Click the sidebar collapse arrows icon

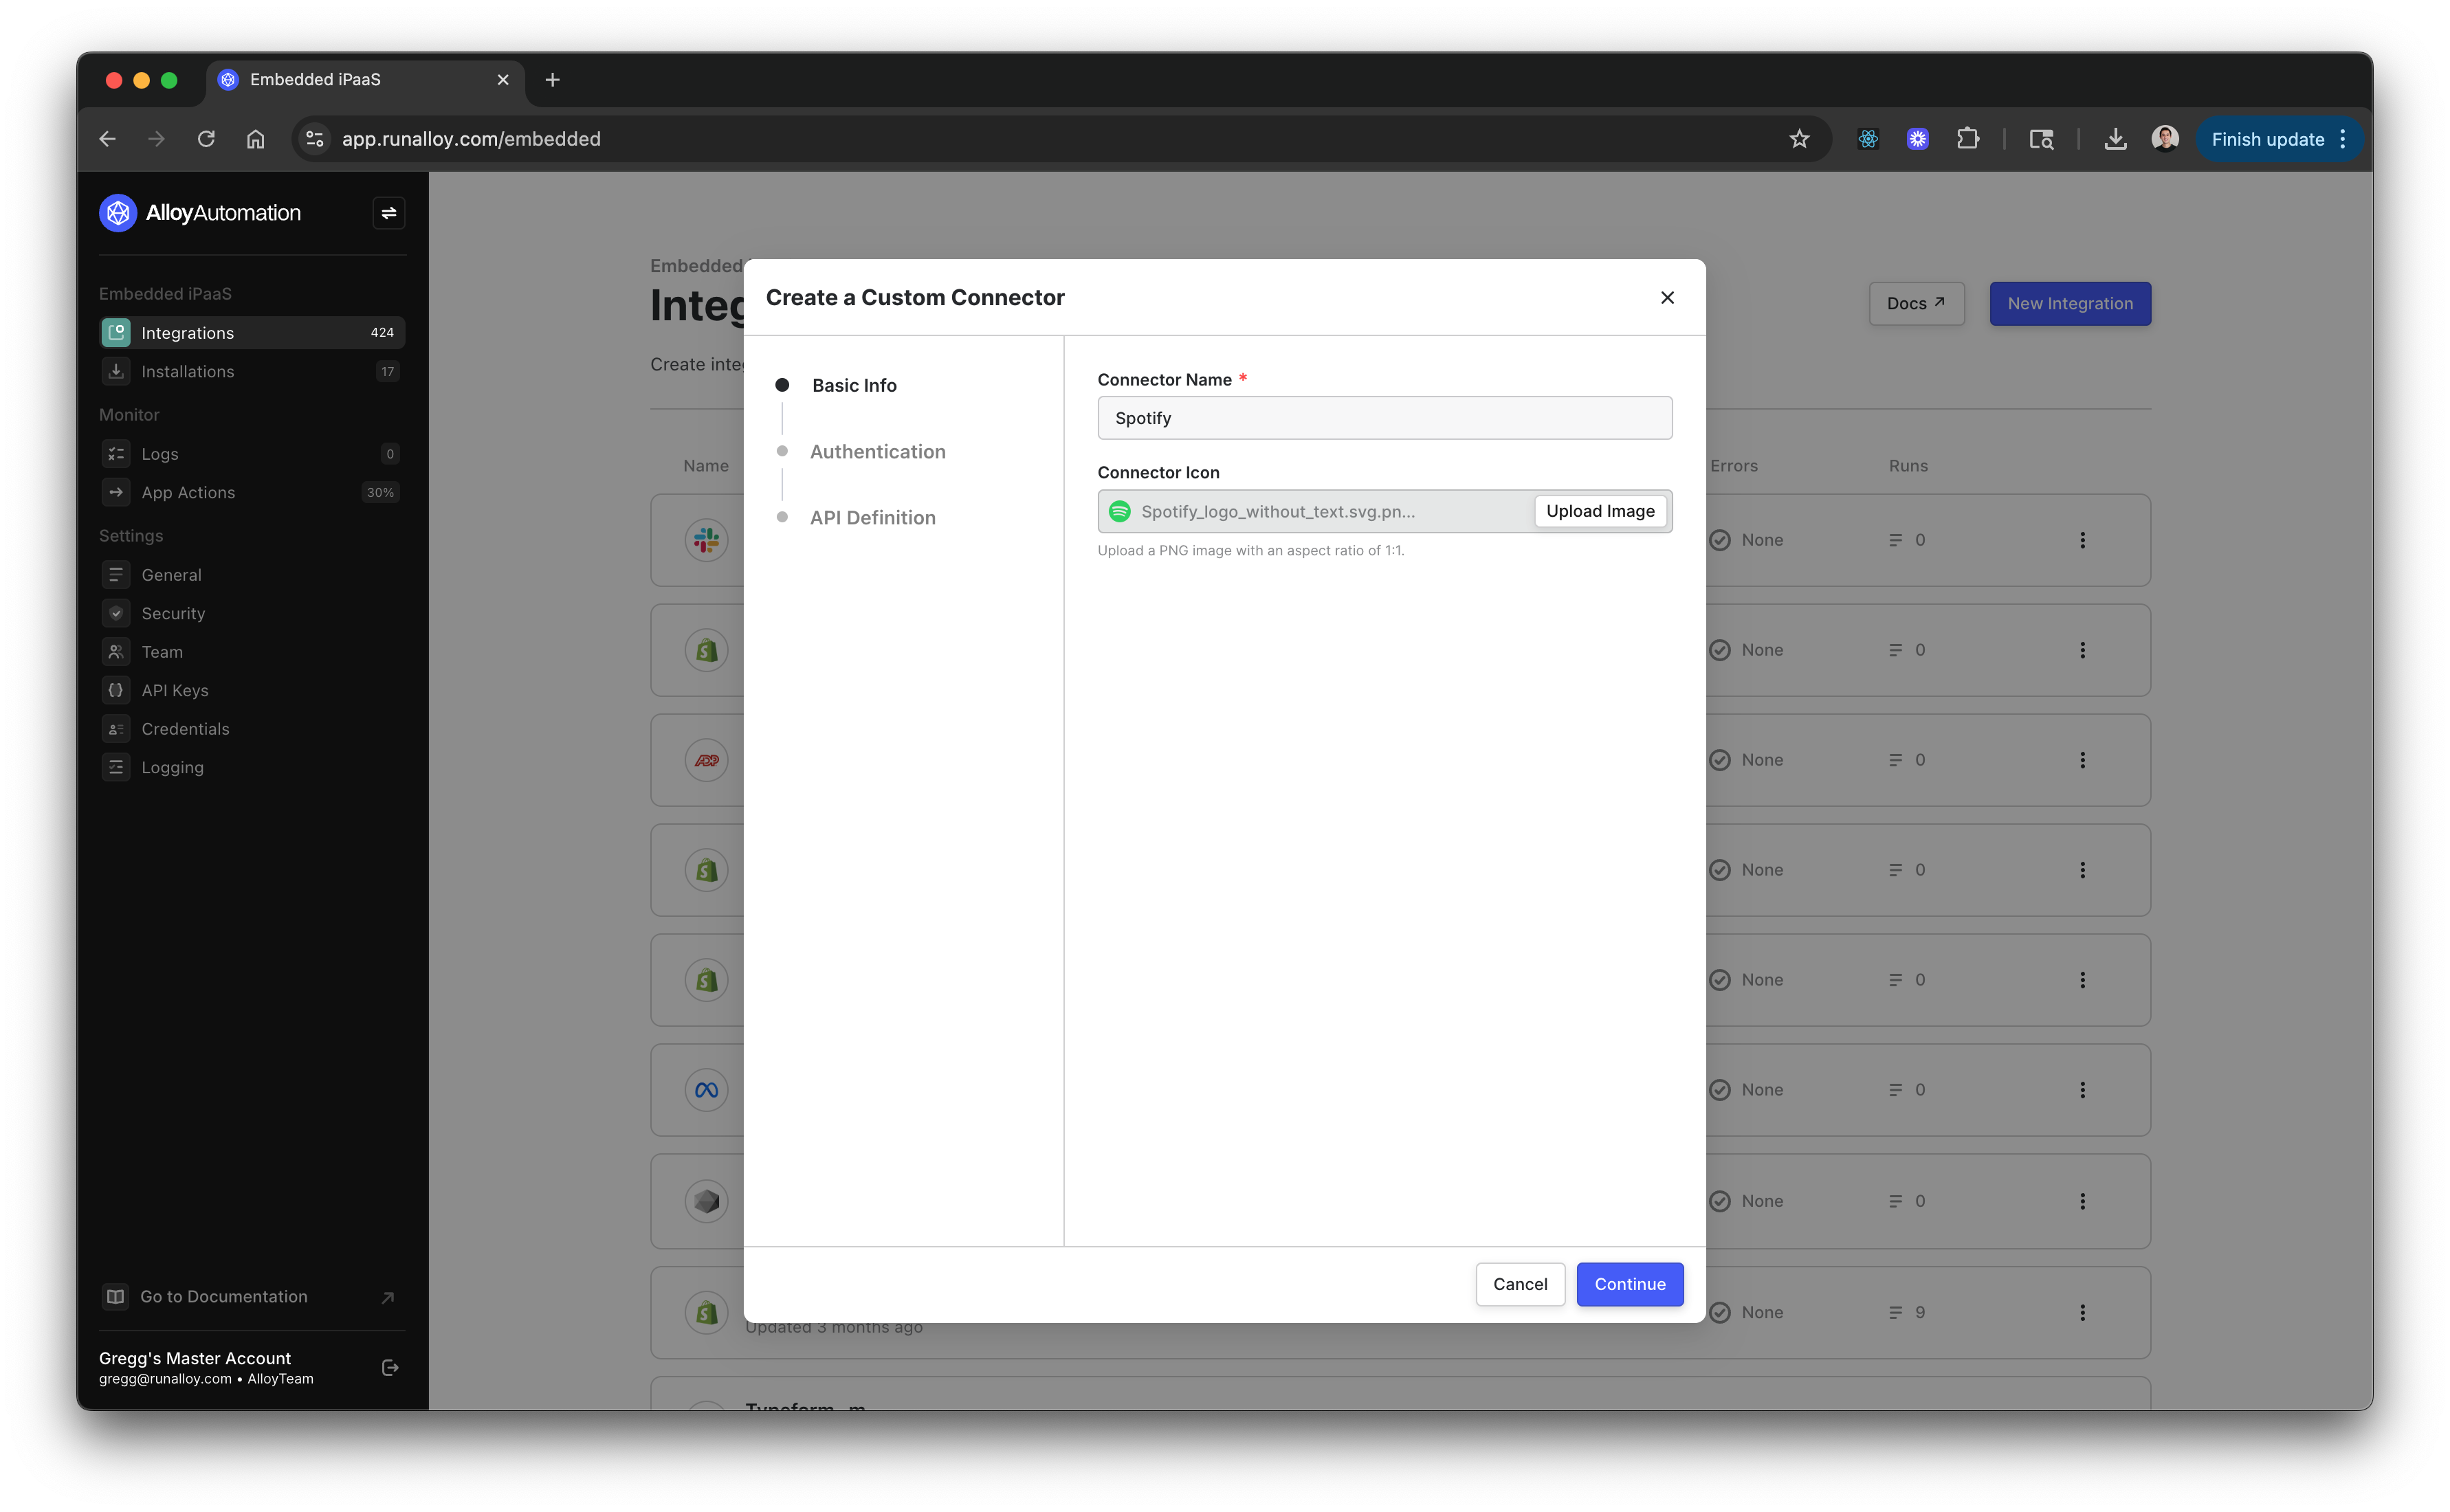pyautogui.click(x=388, y=213)
